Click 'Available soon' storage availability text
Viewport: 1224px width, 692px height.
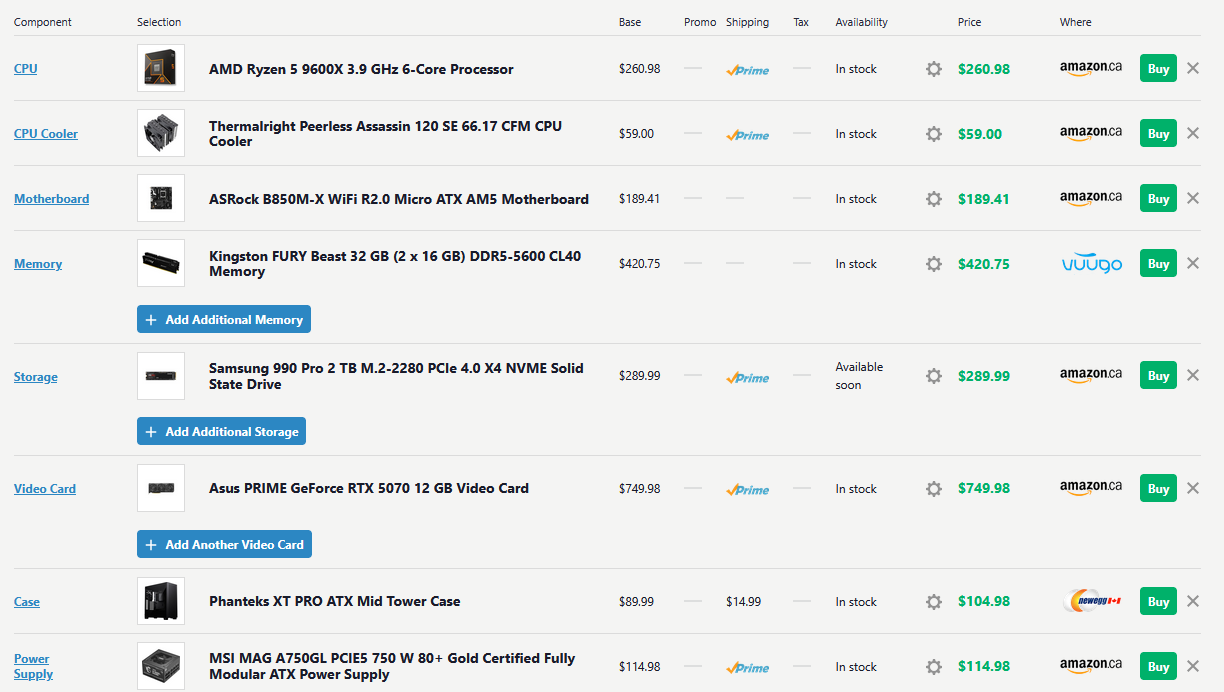point(860,376)
